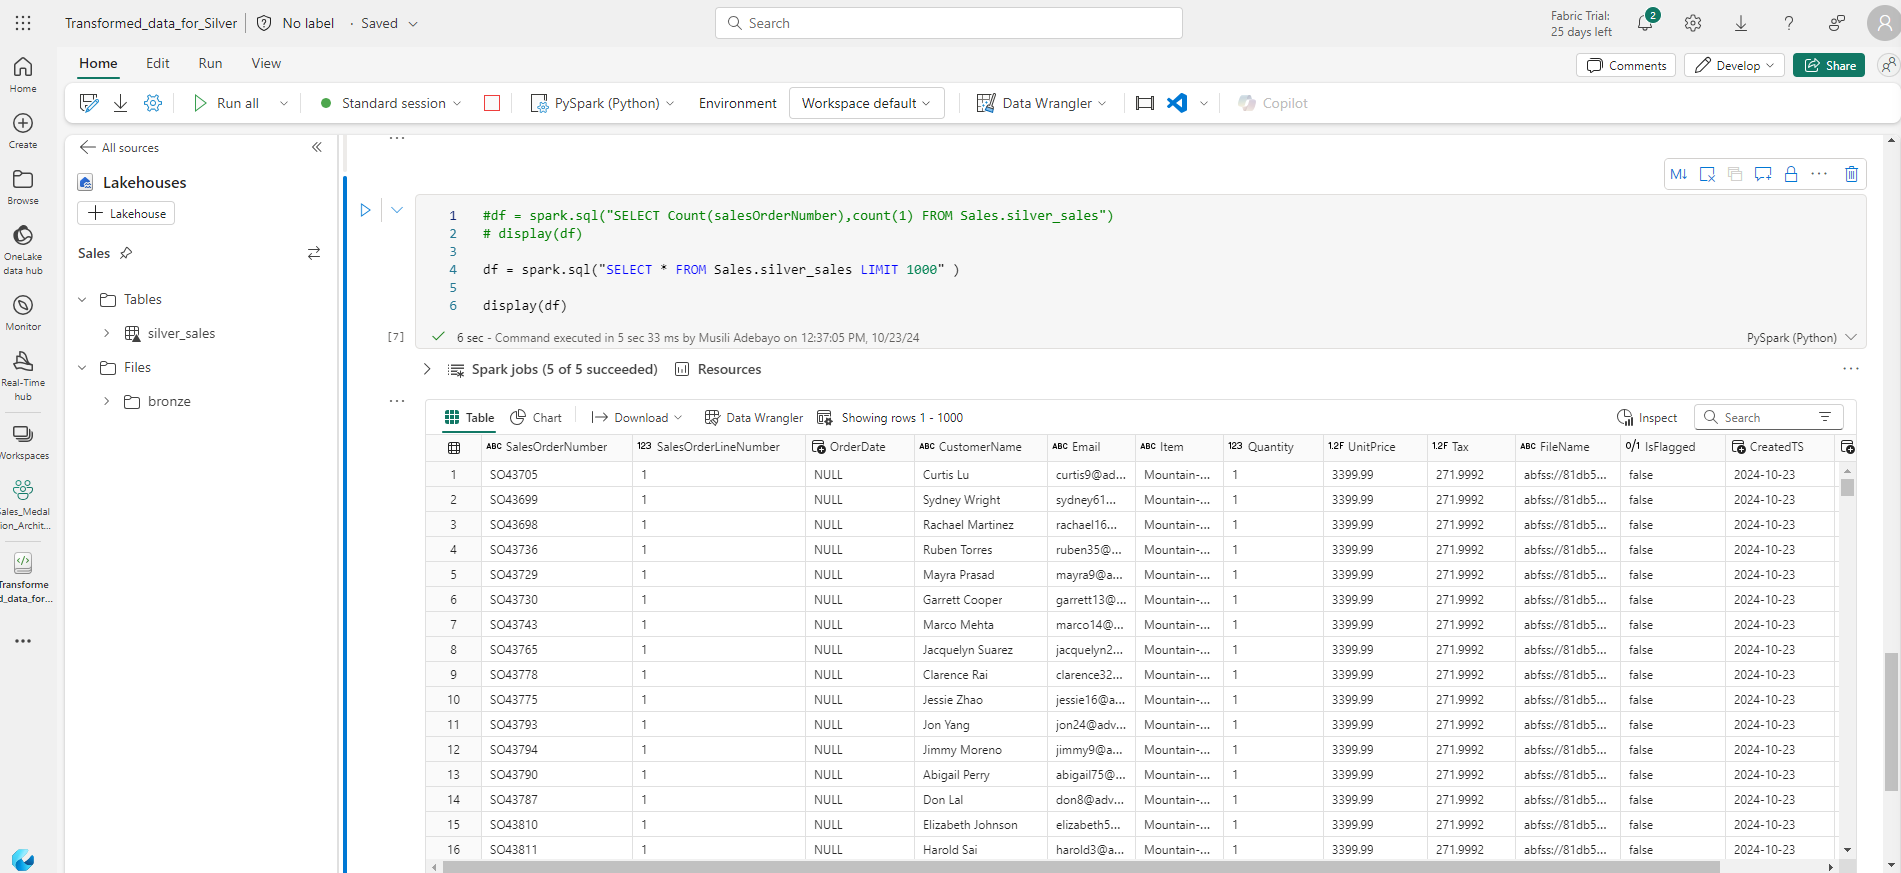Image resolution: width=1901 pixels, height=873 pixels.
Task: Click the layout view icon beside VS Code
Action: point(1145,102)
